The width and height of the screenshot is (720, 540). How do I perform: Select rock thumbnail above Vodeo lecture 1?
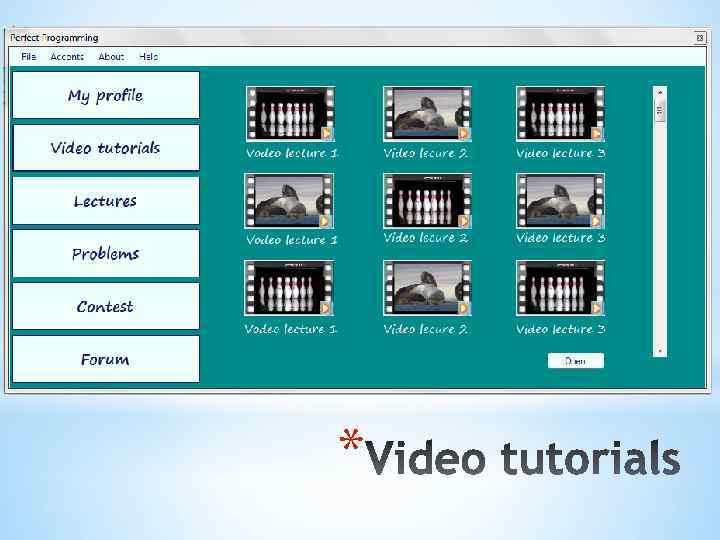click(x=289, y=201)
